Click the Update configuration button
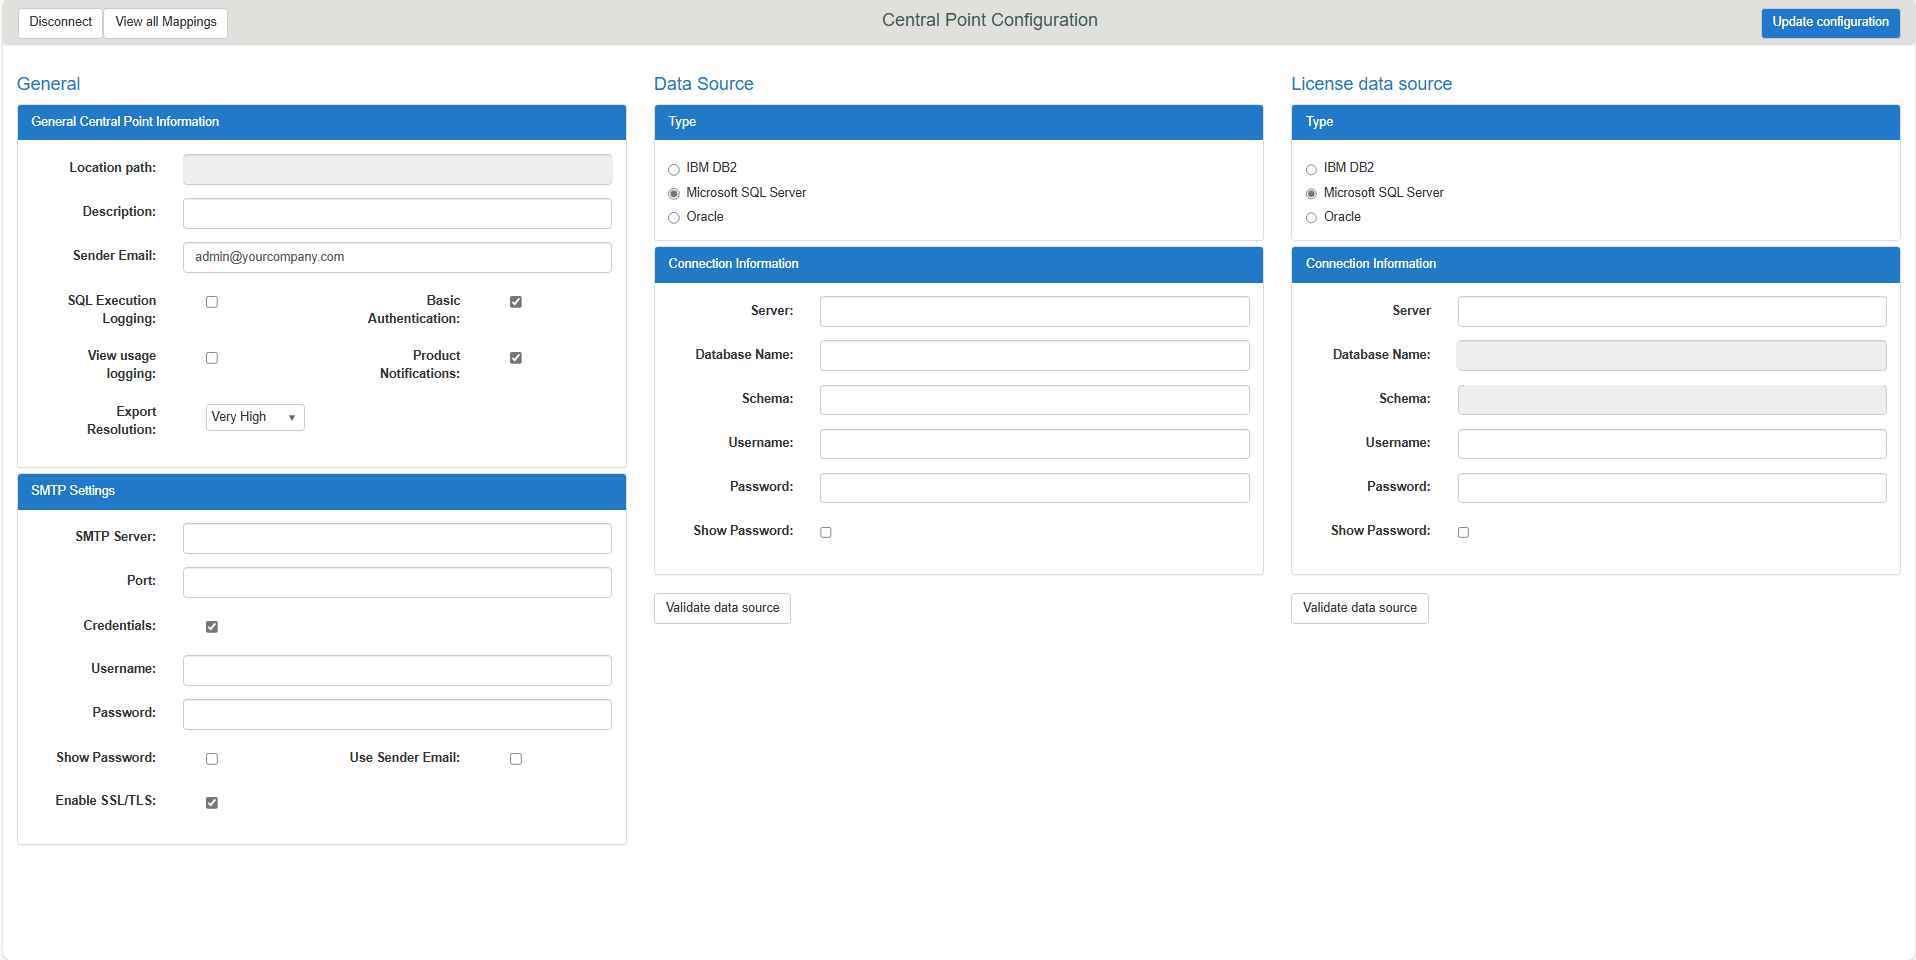Screen dimensions: 1916x960 coord(1830,22)
